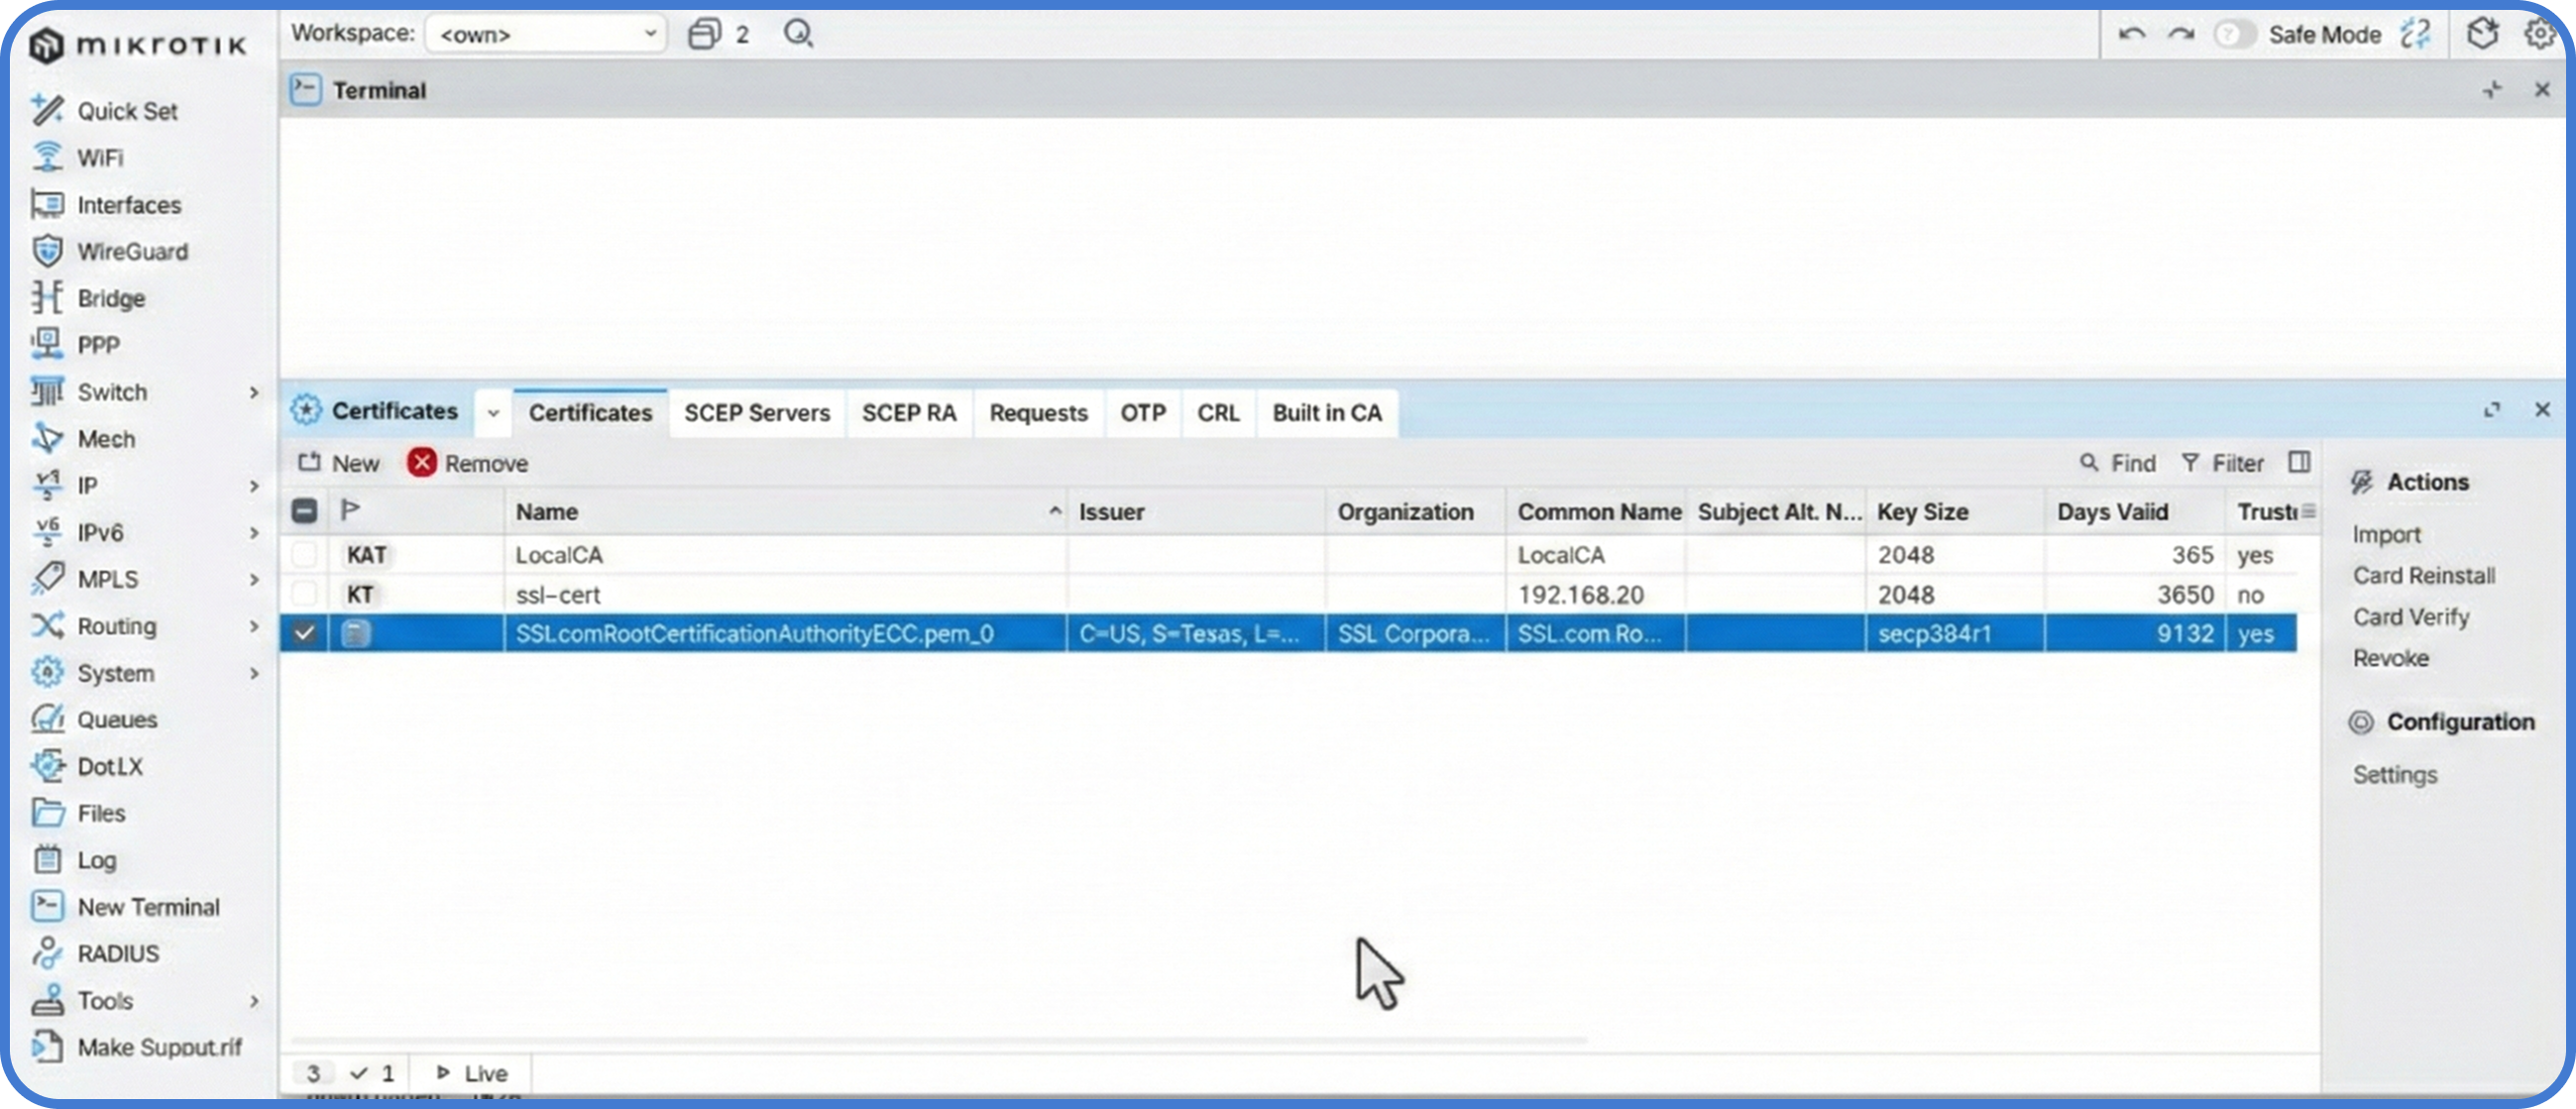Screen dimensions: 2576x1109
Task: Click the Import action link
Action: [x=2386, y=534]
